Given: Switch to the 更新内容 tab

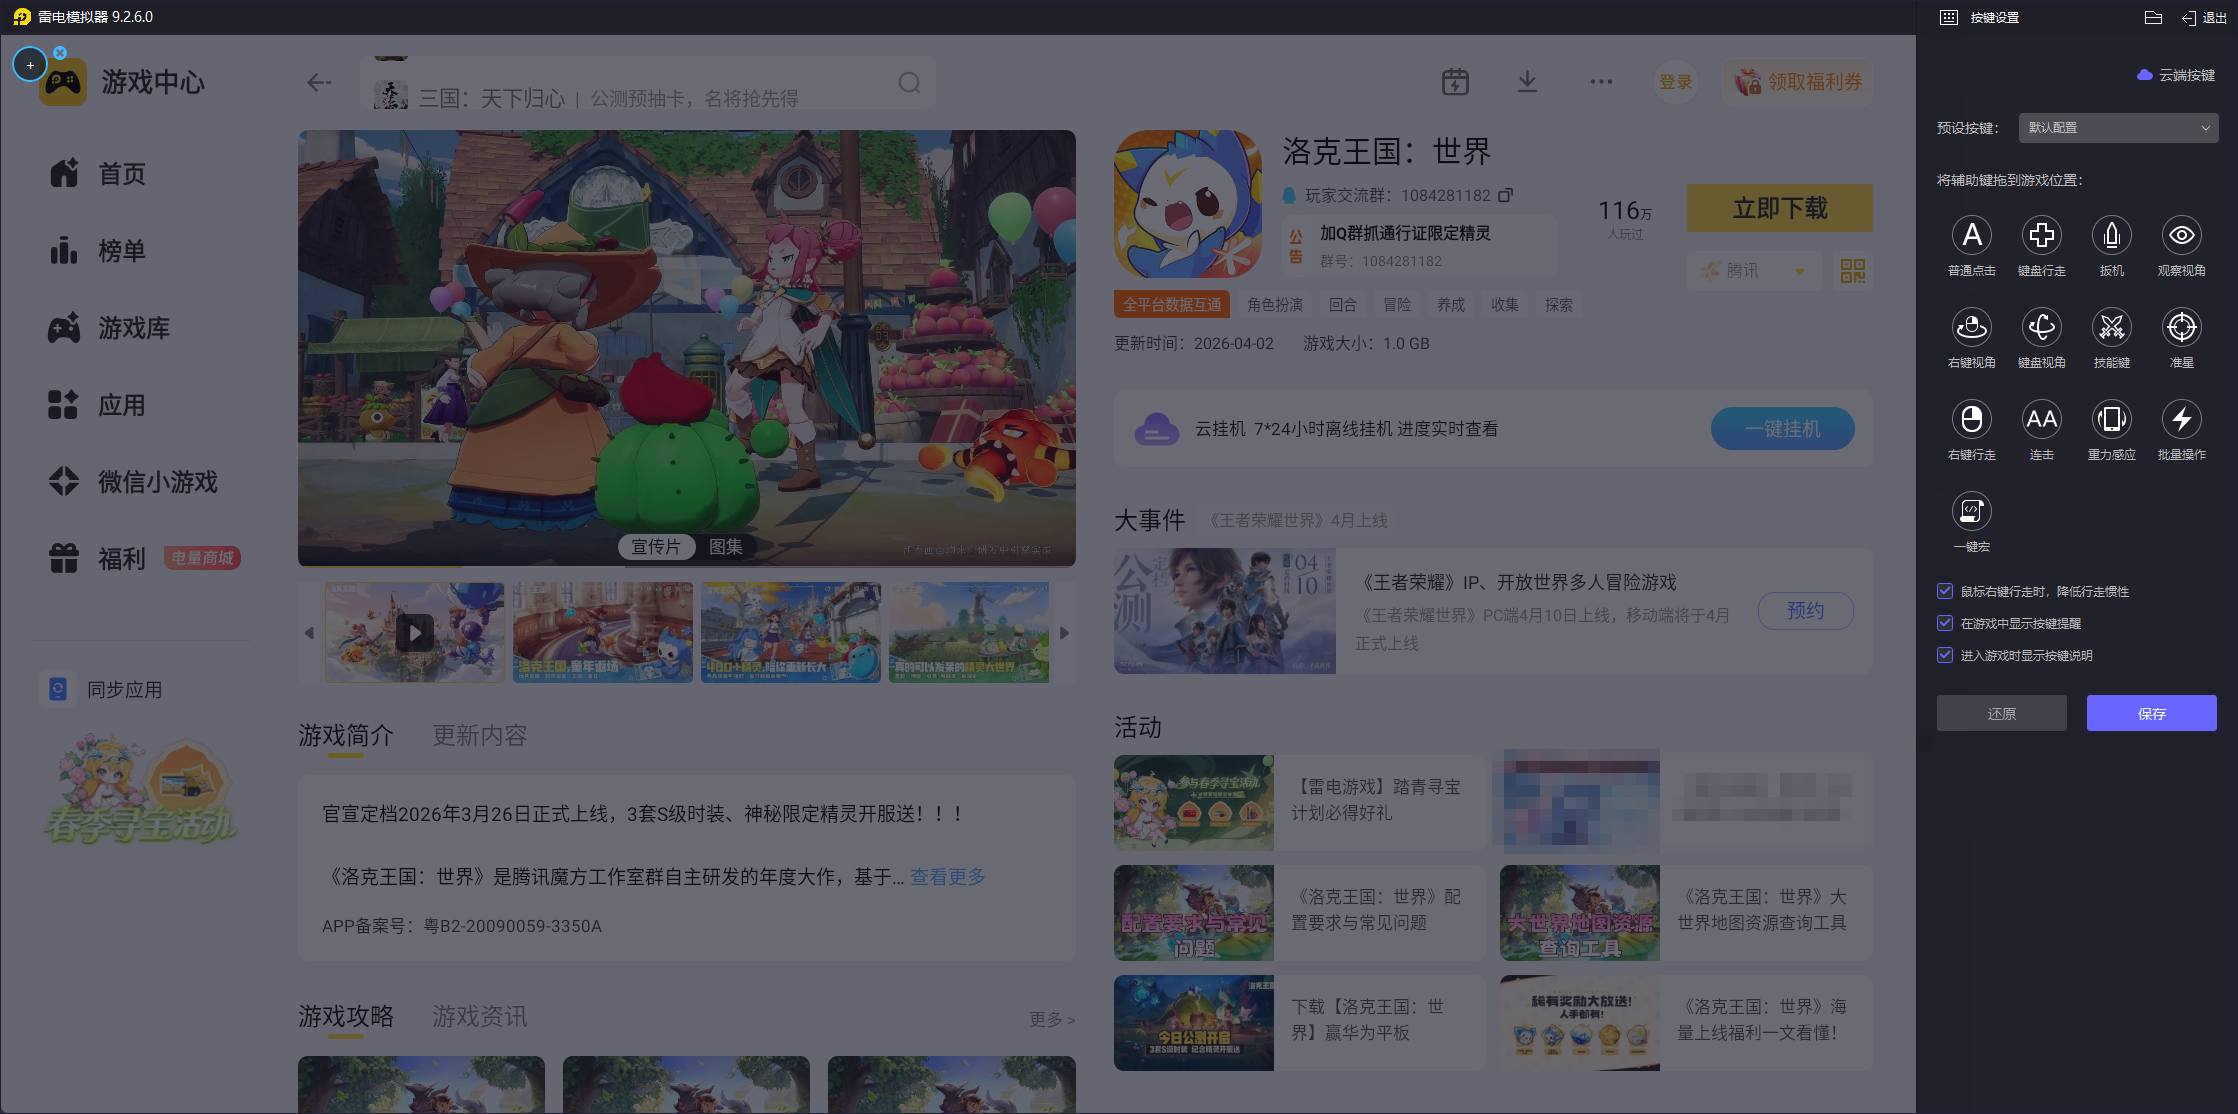Looking at the screenshot, I should pyautogui.click(x=479, y=736).
